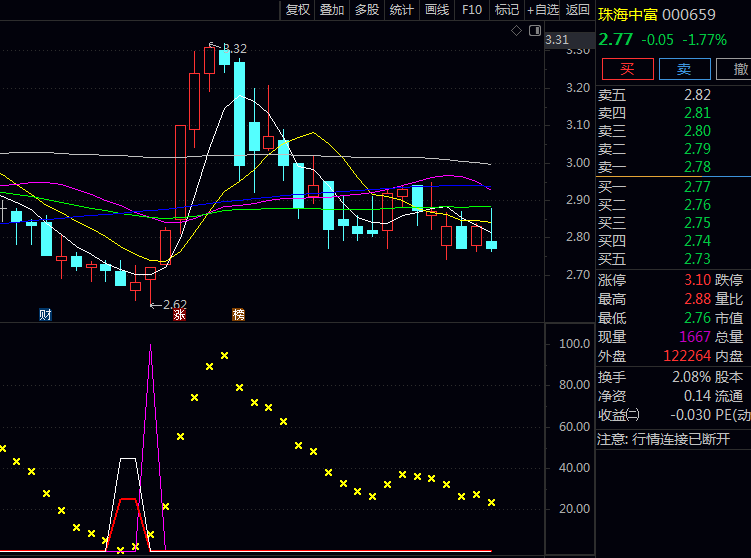Open the 叠加 overlay menu
Screen dimensions: 751x558
[x=332, y=10]
